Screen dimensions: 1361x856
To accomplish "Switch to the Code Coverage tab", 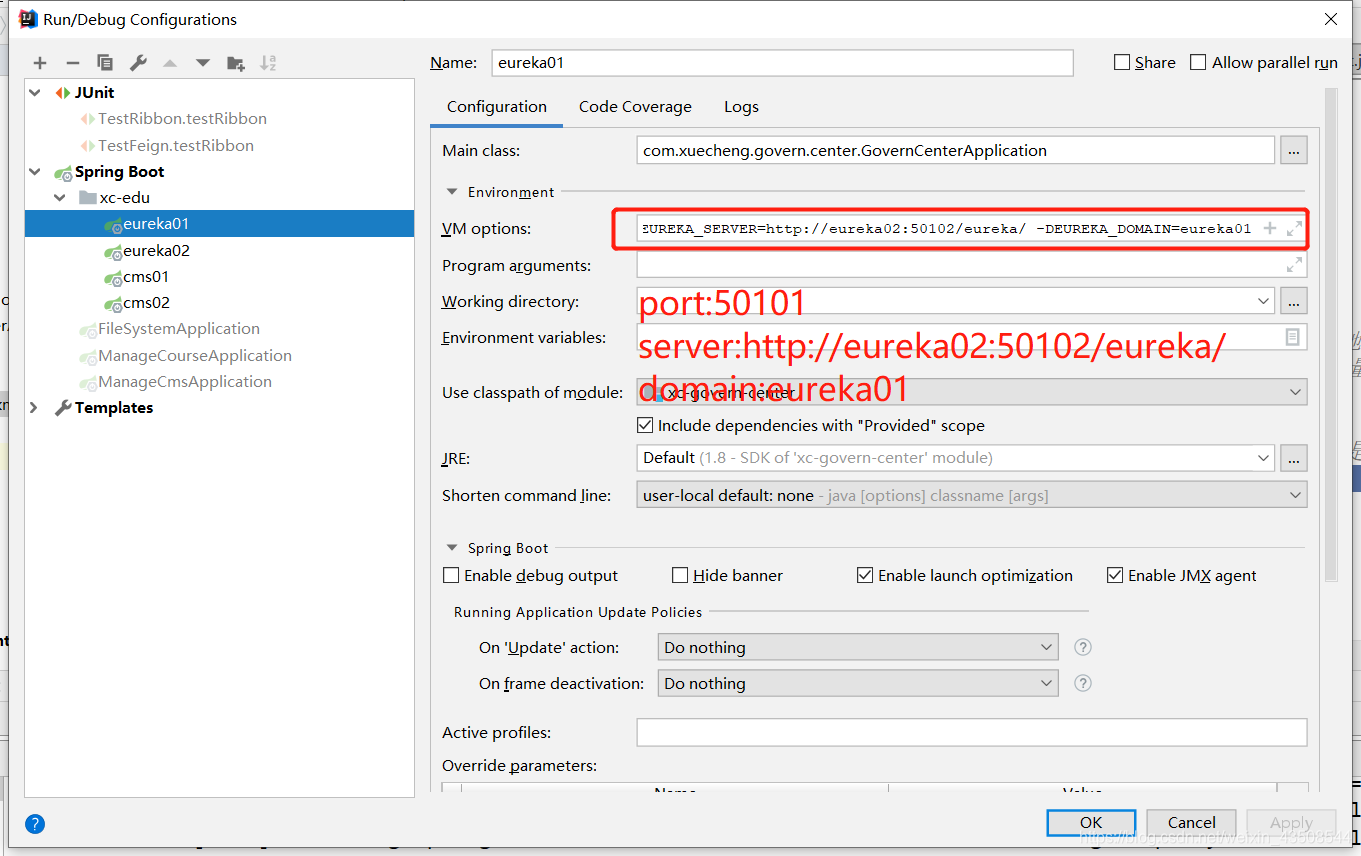I will click(635, 107).
